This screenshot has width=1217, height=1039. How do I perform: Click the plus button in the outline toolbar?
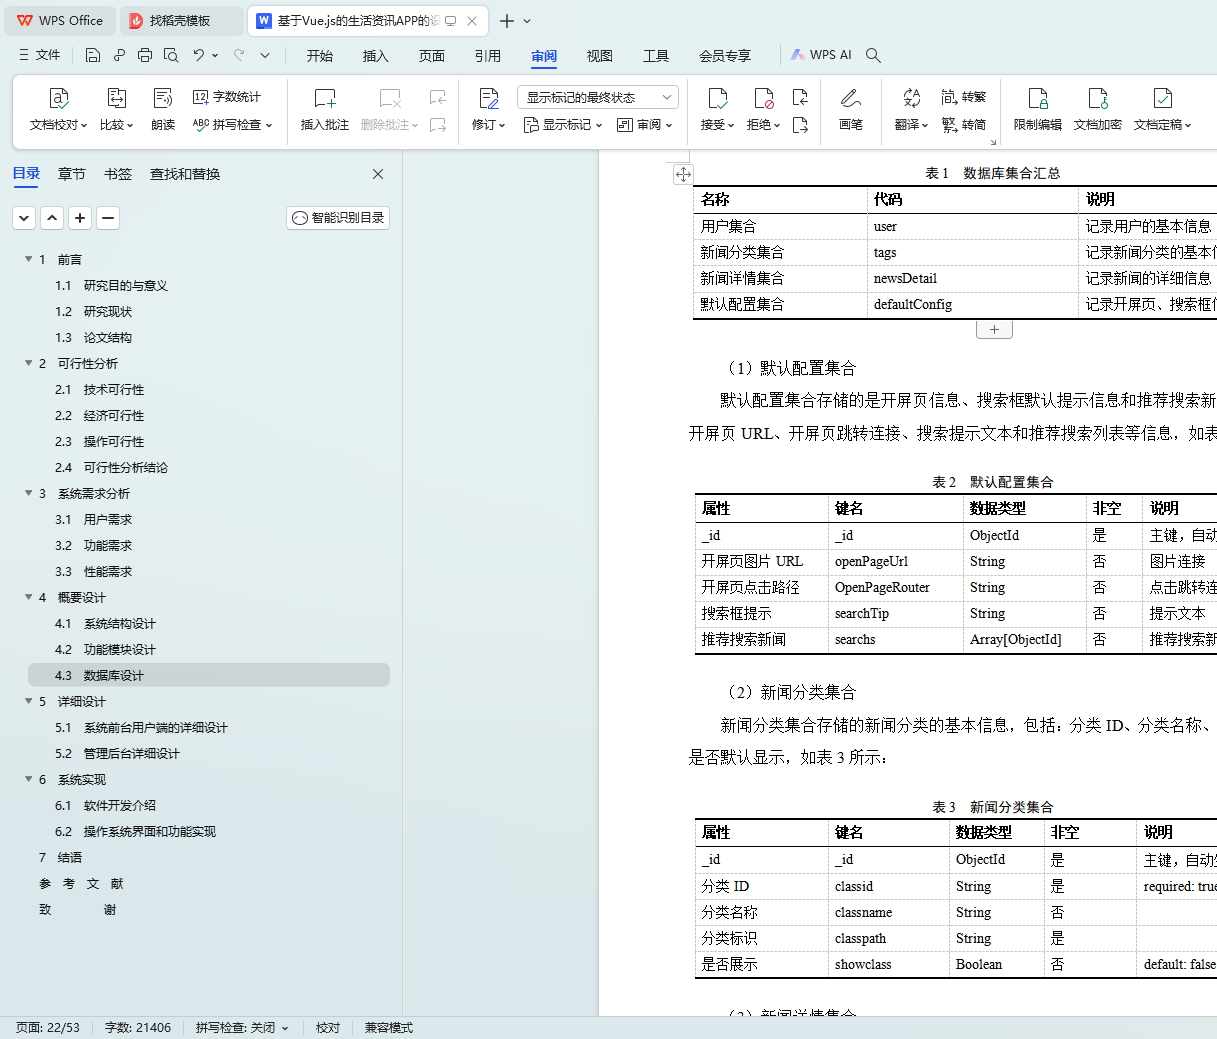coord(80,218)
